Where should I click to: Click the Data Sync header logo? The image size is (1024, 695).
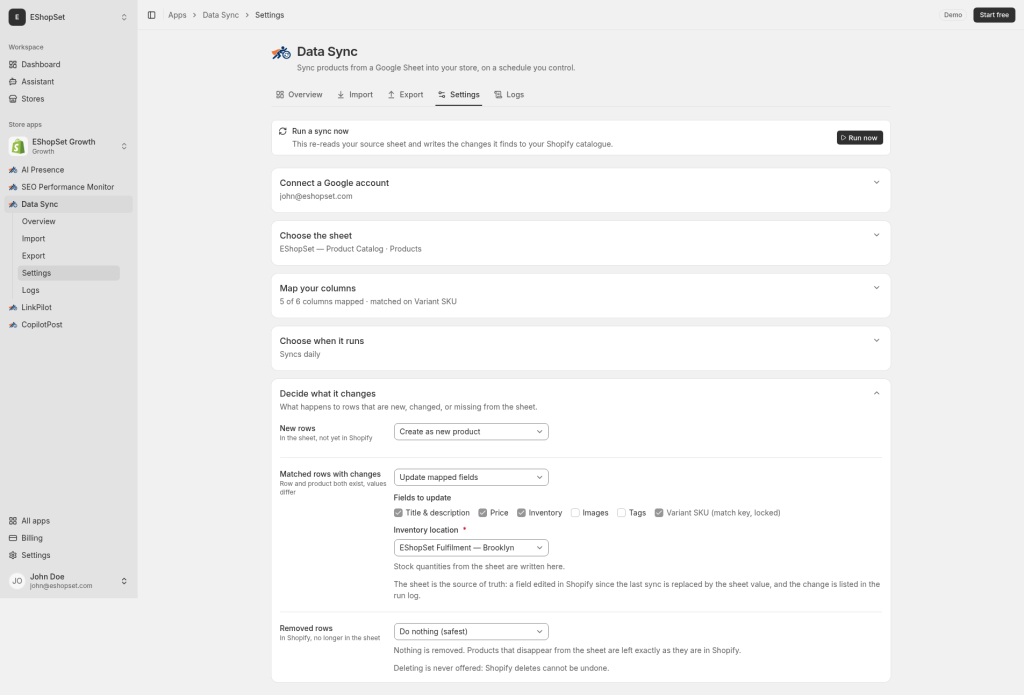(281, 52)
